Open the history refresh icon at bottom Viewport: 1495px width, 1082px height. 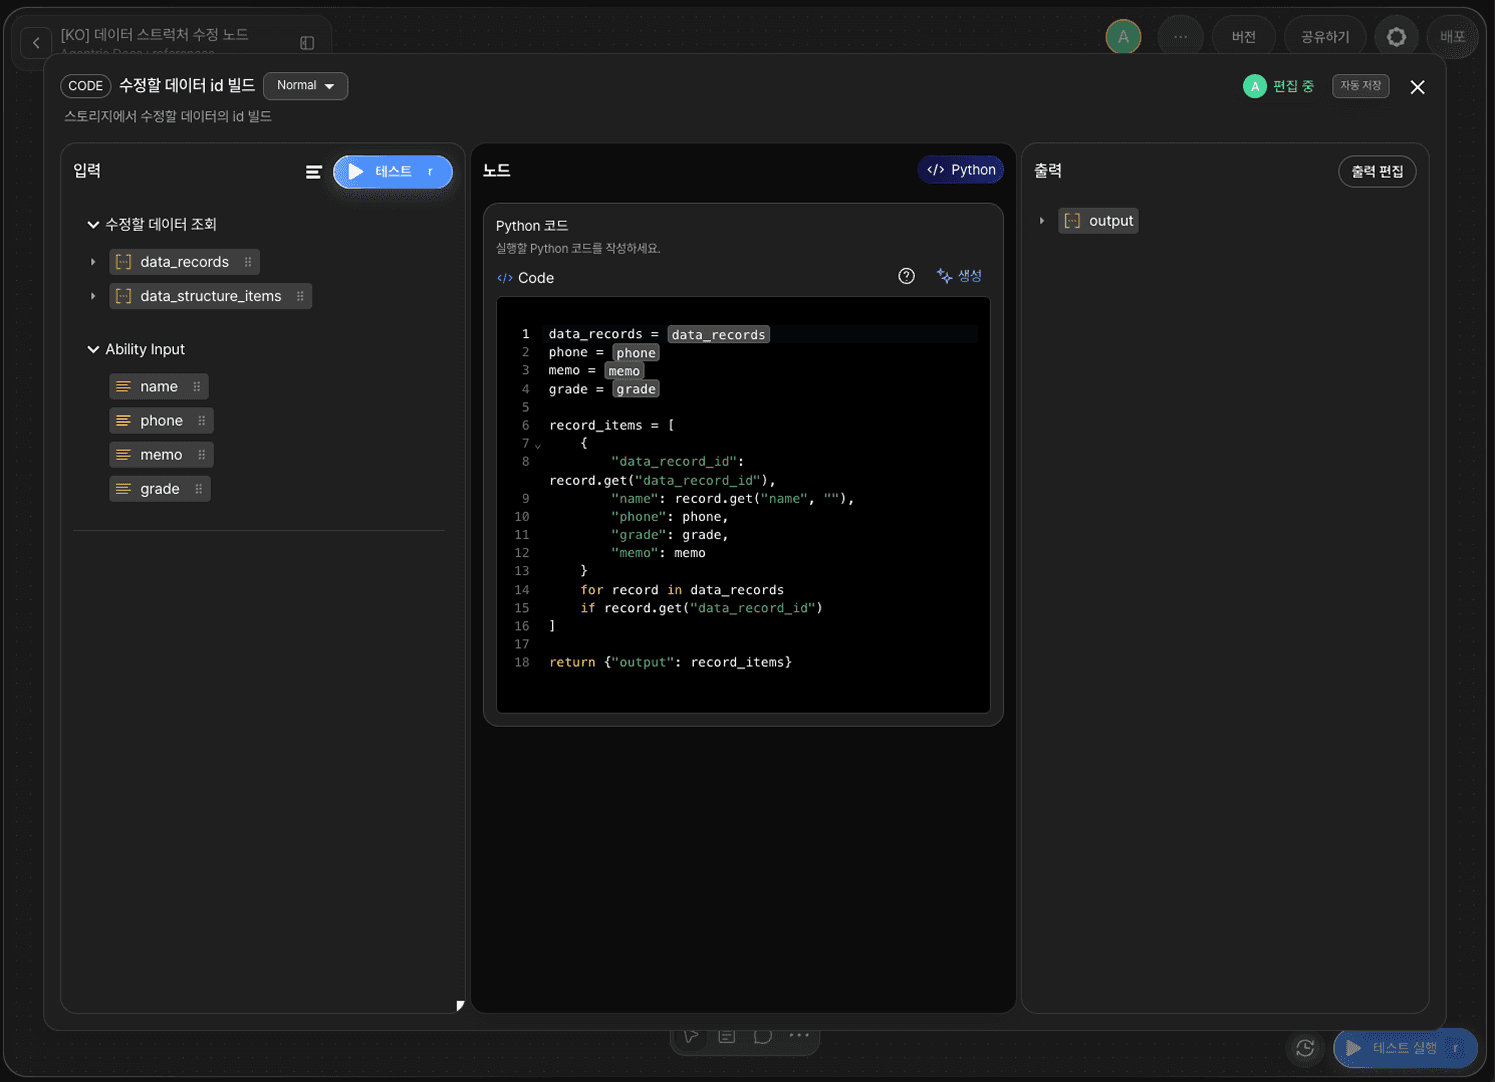[1305, 1048]
